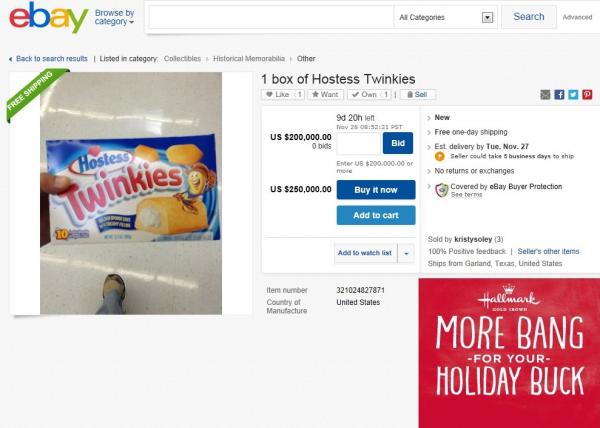This screenshot has width=600, height=428.
Task: Click the bid amount input field
Action: click(x=357, y=143)
